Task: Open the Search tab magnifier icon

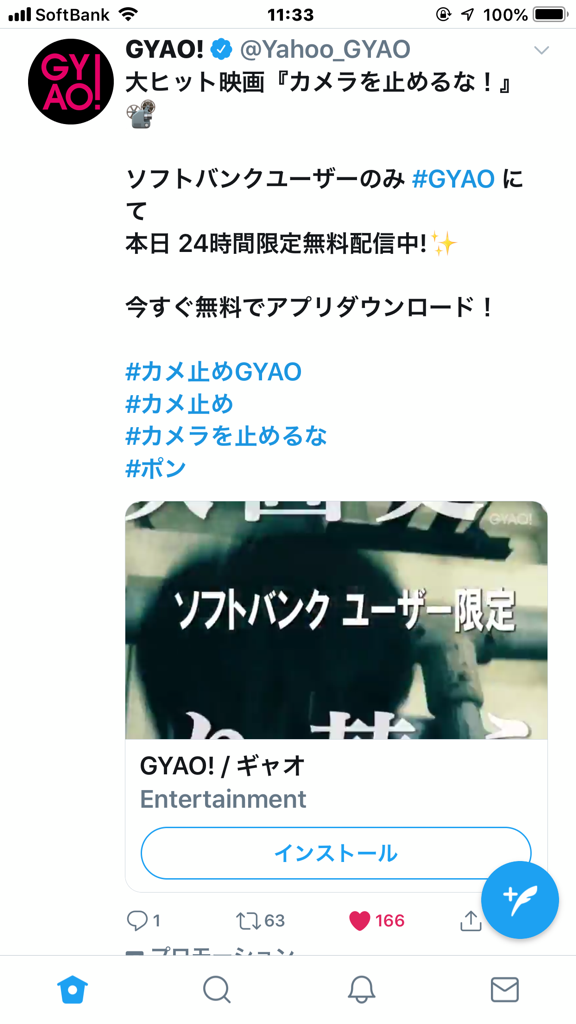Action: [x=216, y=990]
